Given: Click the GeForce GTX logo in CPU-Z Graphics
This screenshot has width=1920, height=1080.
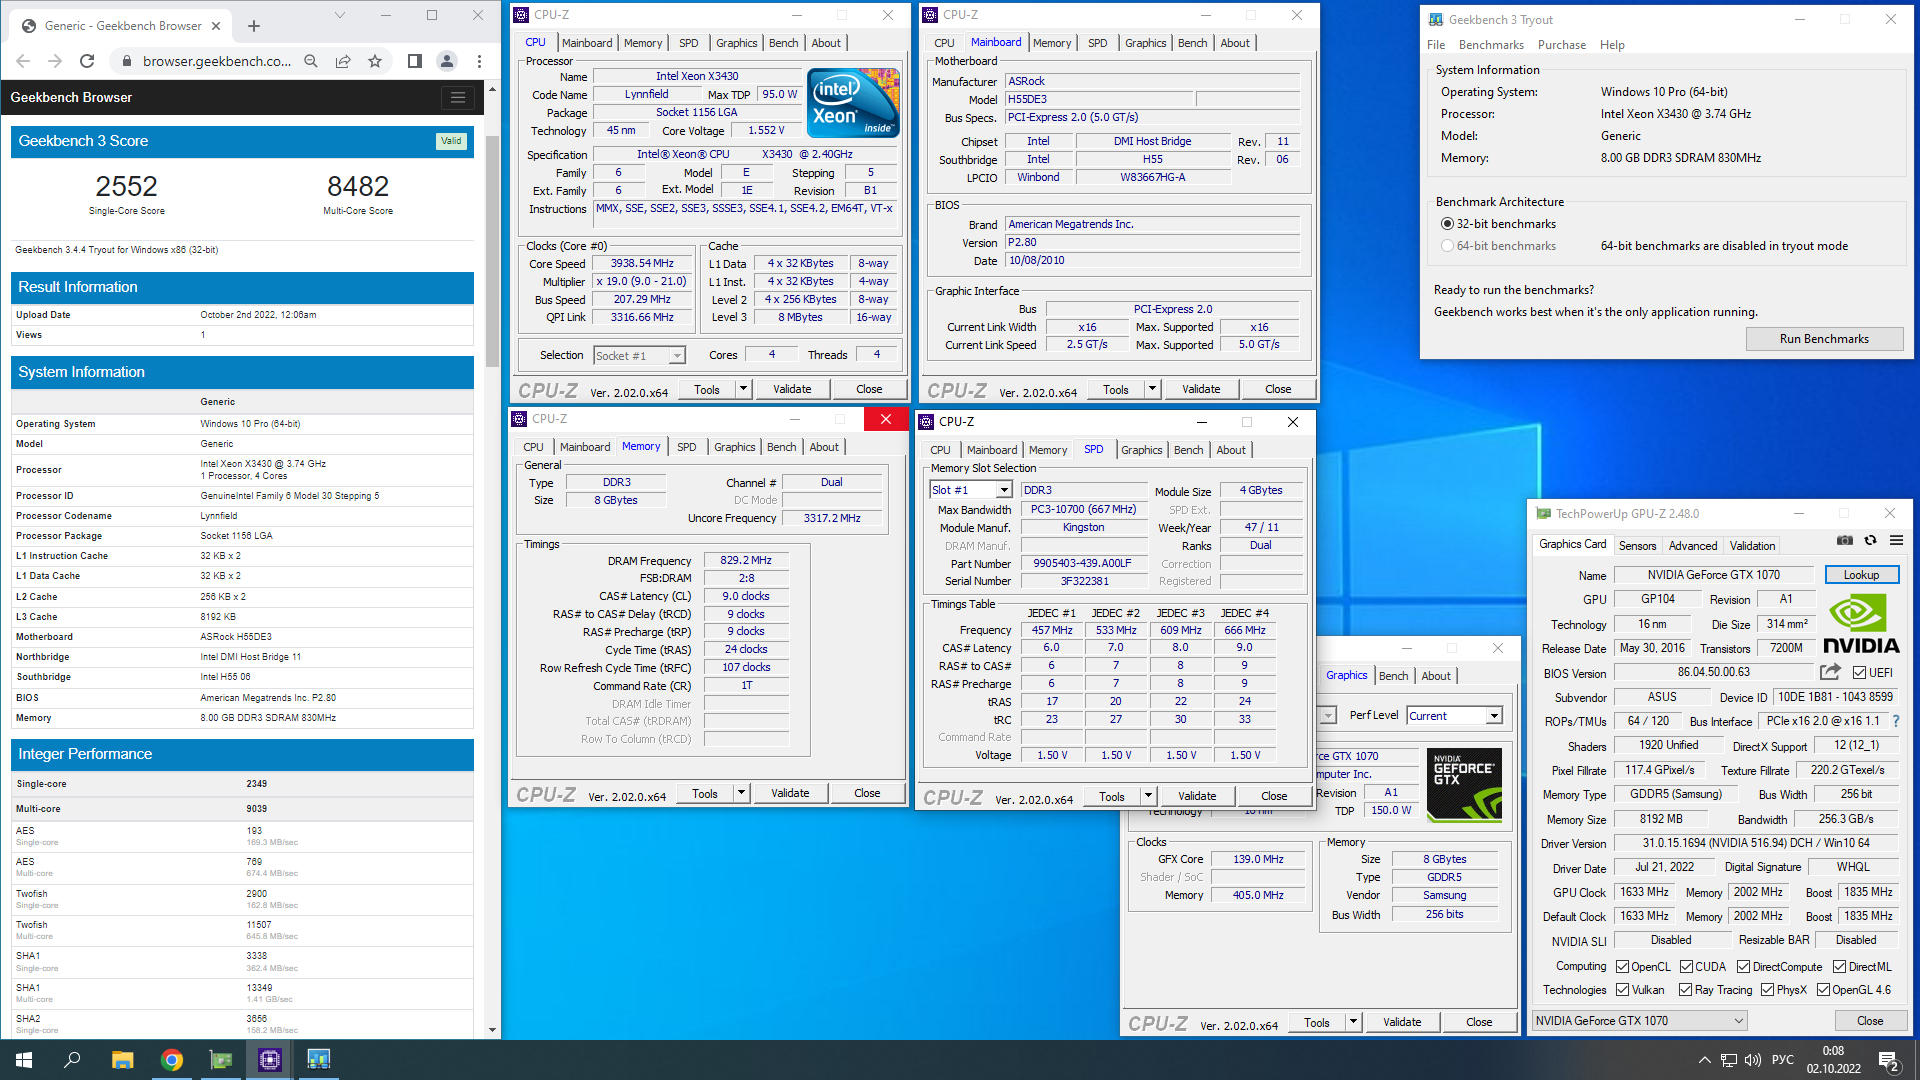Looking at the screenshot, I should (1464, 785).
